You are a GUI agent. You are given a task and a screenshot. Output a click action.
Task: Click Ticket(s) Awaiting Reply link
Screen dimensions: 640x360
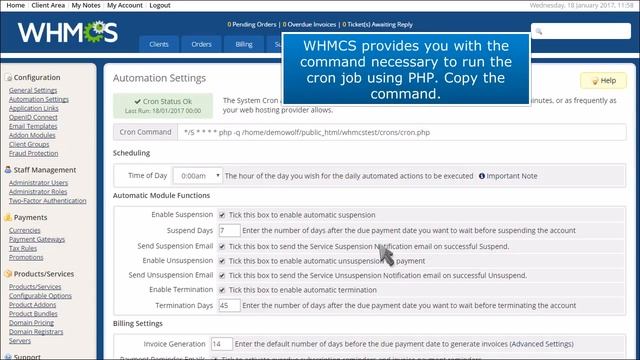(378, 24)
